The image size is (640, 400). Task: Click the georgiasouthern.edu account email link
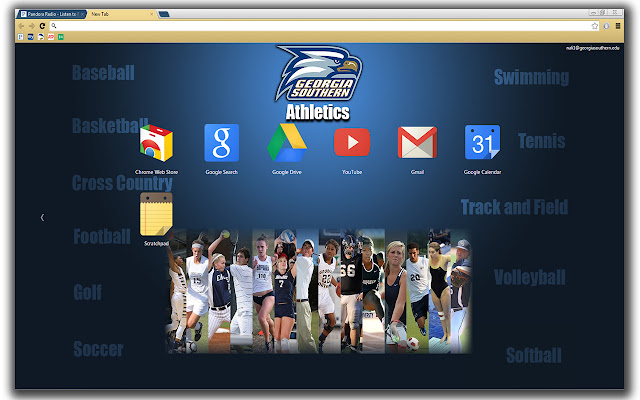593,48
